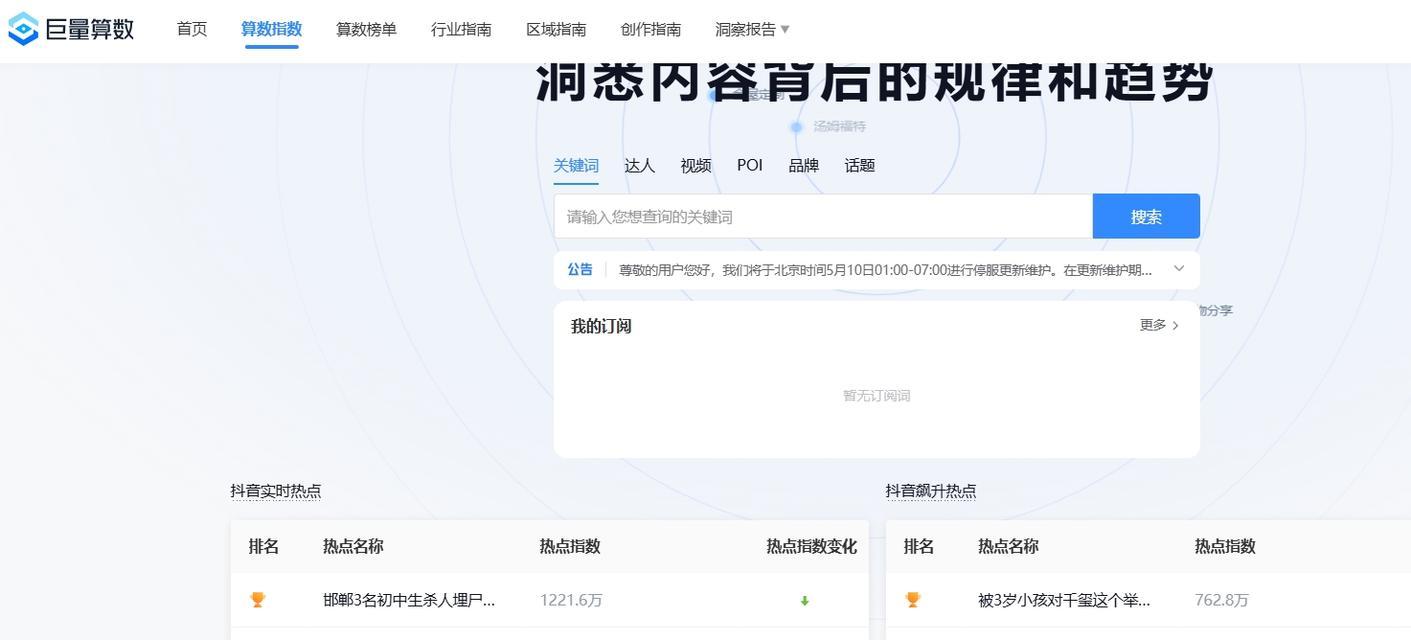Screen dimensions: 1411x640
Task: Click the green down arrow trend icon
Action: 804,601
